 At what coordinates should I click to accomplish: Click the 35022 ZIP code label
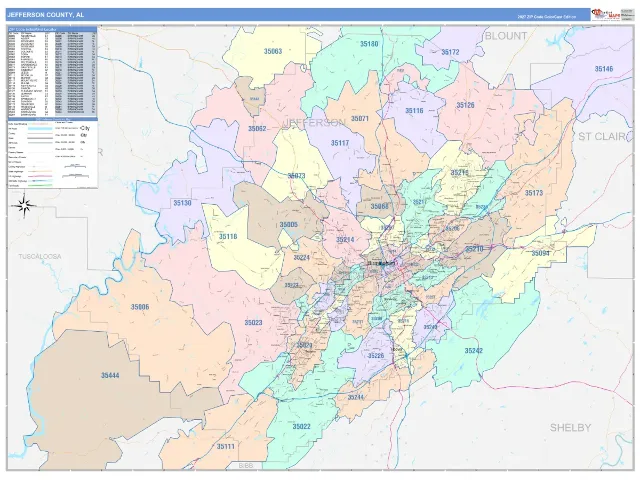(301, 427)
